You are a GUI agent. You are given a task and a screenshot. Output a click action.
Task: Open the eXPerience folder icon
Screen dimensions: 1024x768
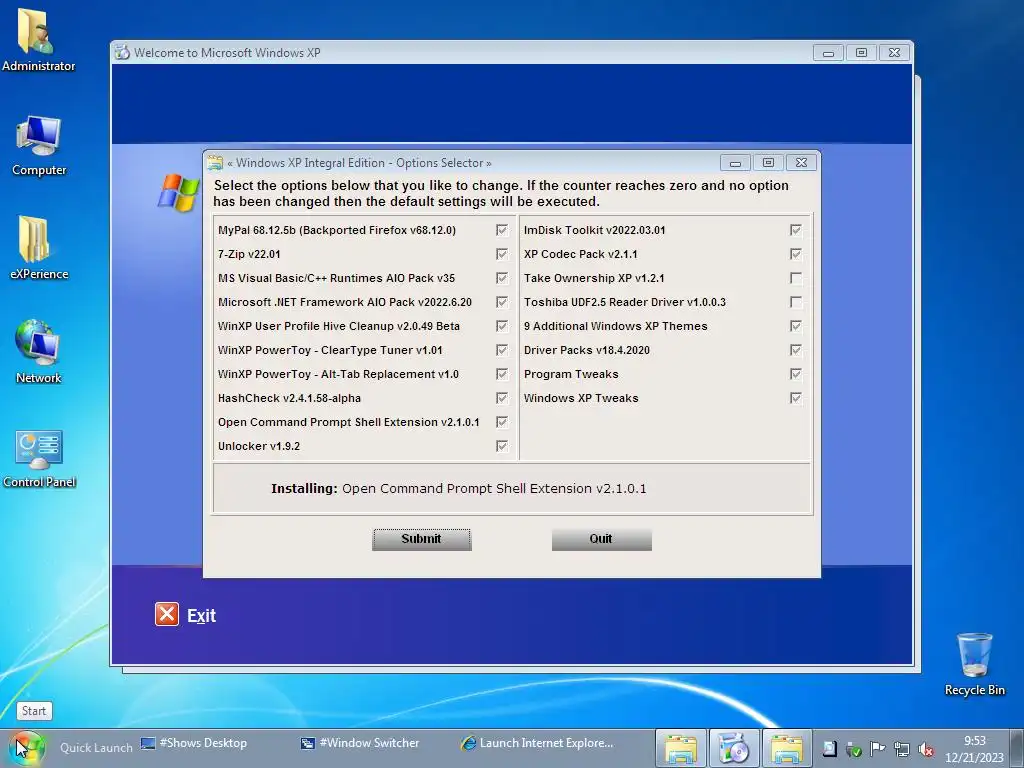(x=39, y=248)
